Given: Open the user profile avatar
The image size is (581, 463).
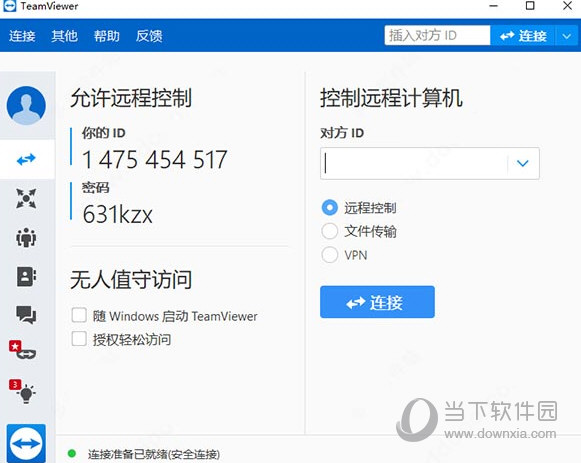Looking at the screenshot, I should click(x=26, y=106).
